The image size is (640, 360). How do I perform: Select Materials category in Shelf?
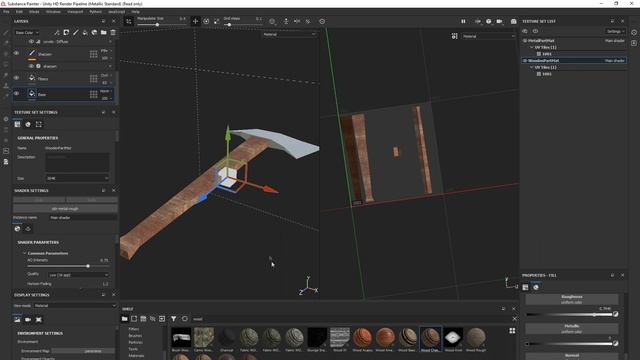(x=136, y=356)
